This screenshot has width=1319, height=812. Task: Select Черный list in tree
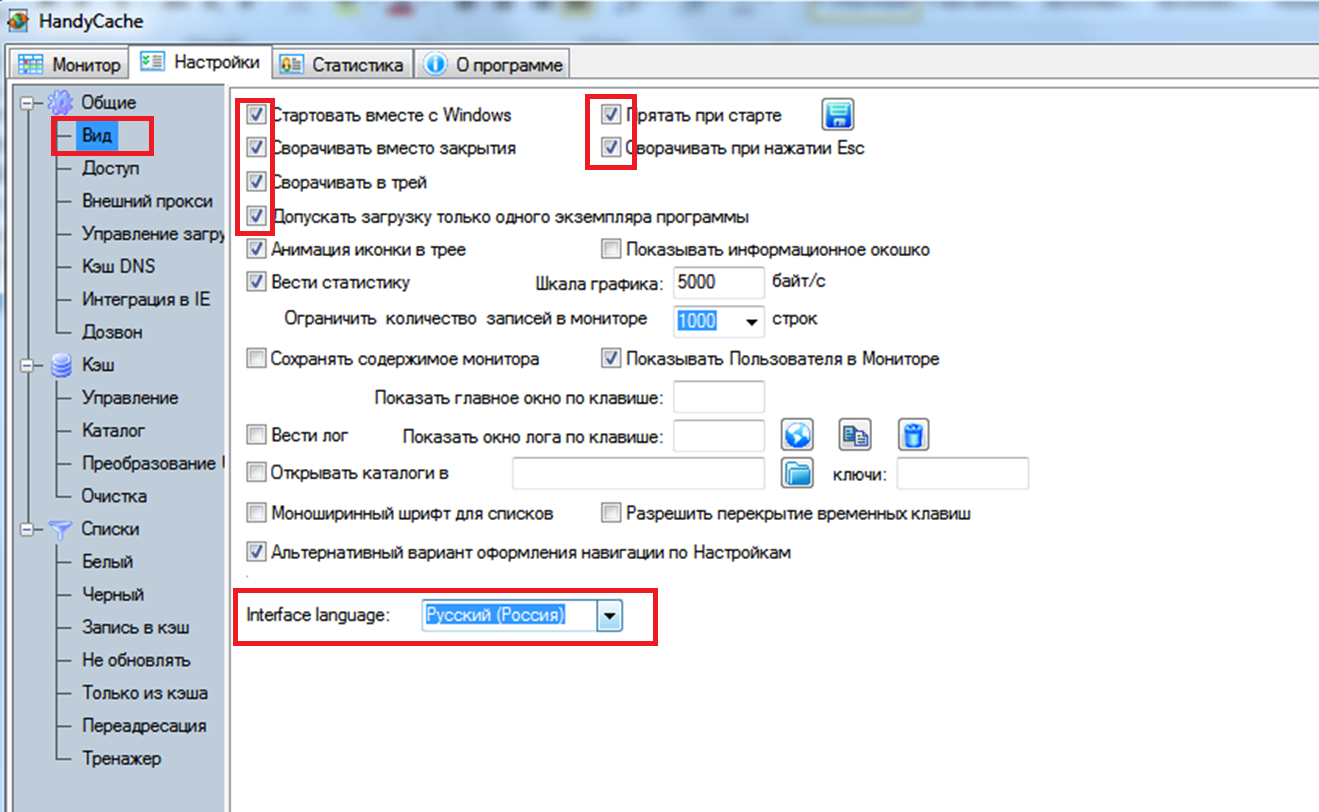113,595
